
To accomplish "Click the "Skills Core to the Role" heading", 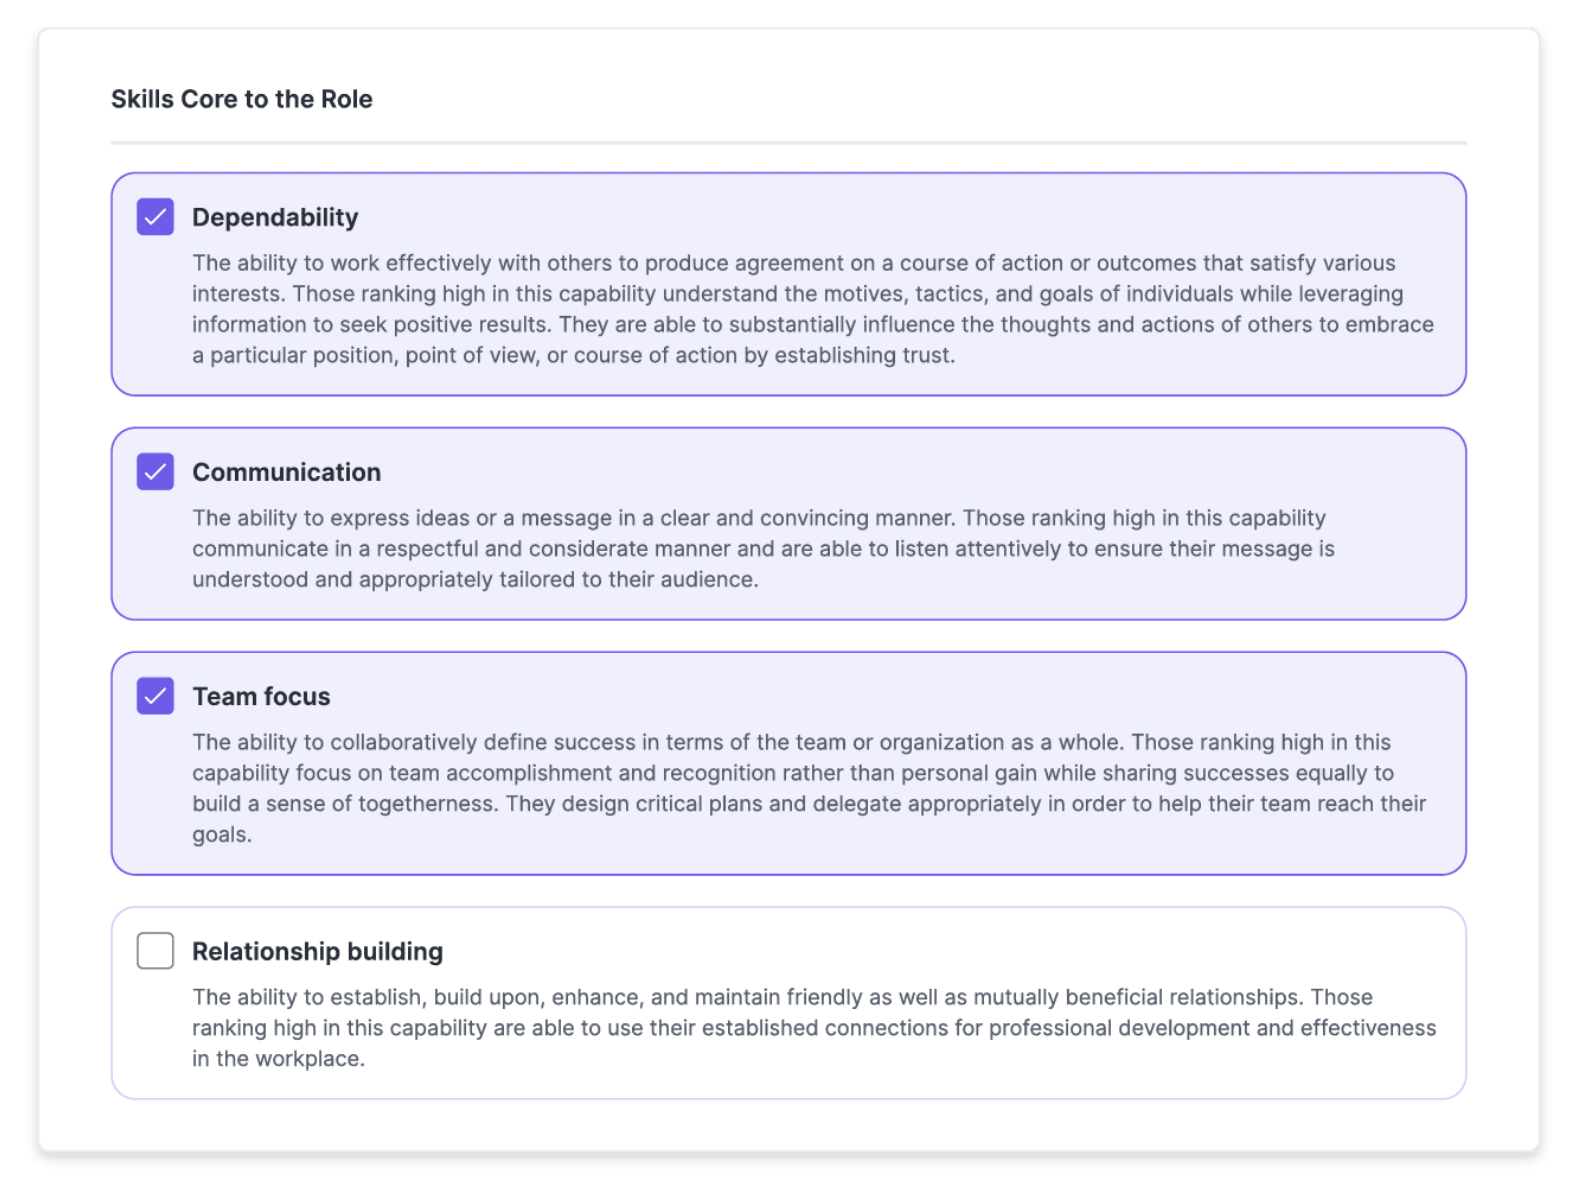I will pos(241,99).
